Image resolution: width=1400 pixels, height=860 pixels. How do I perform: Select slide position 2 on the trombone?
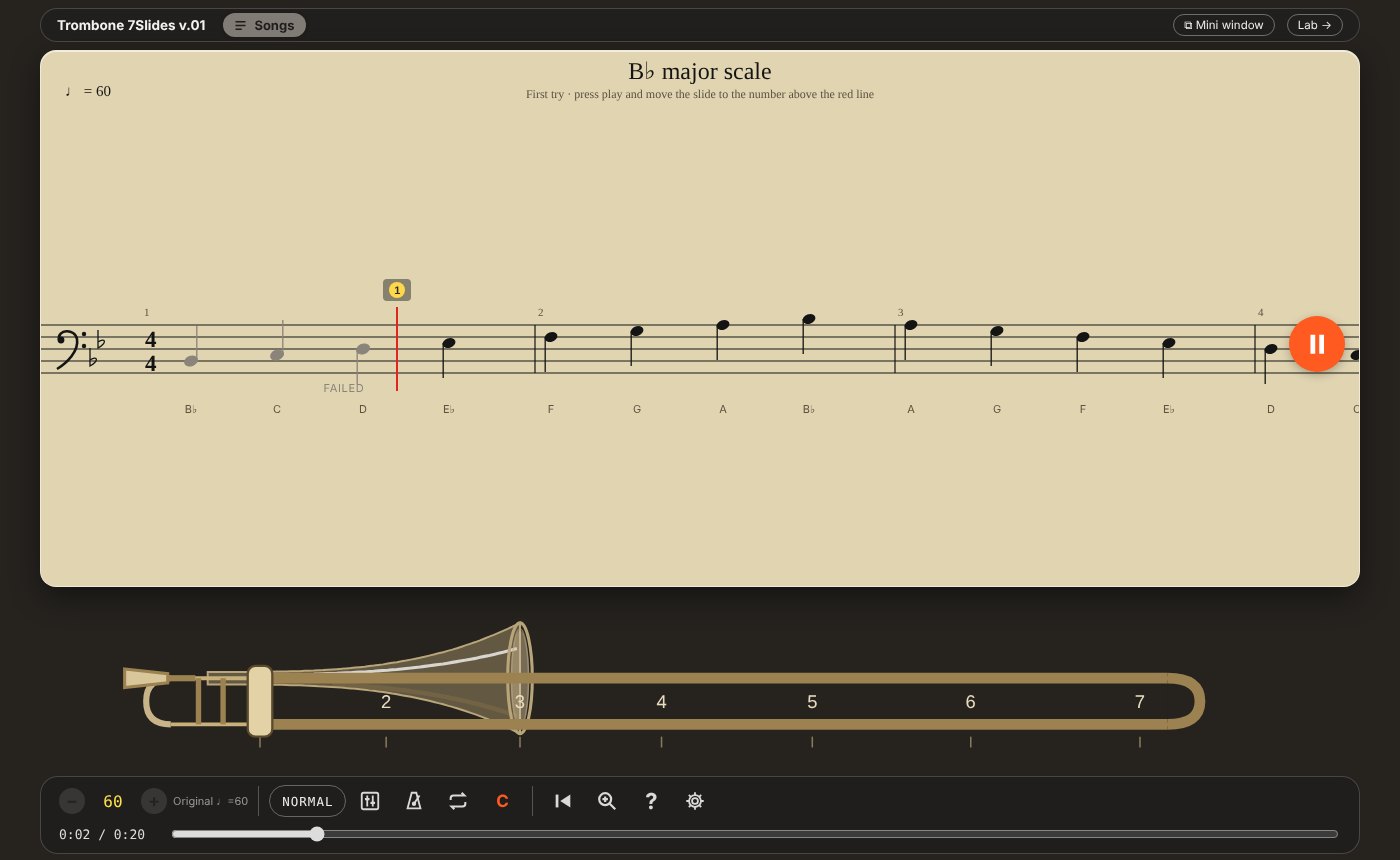[x=386, y=702]
